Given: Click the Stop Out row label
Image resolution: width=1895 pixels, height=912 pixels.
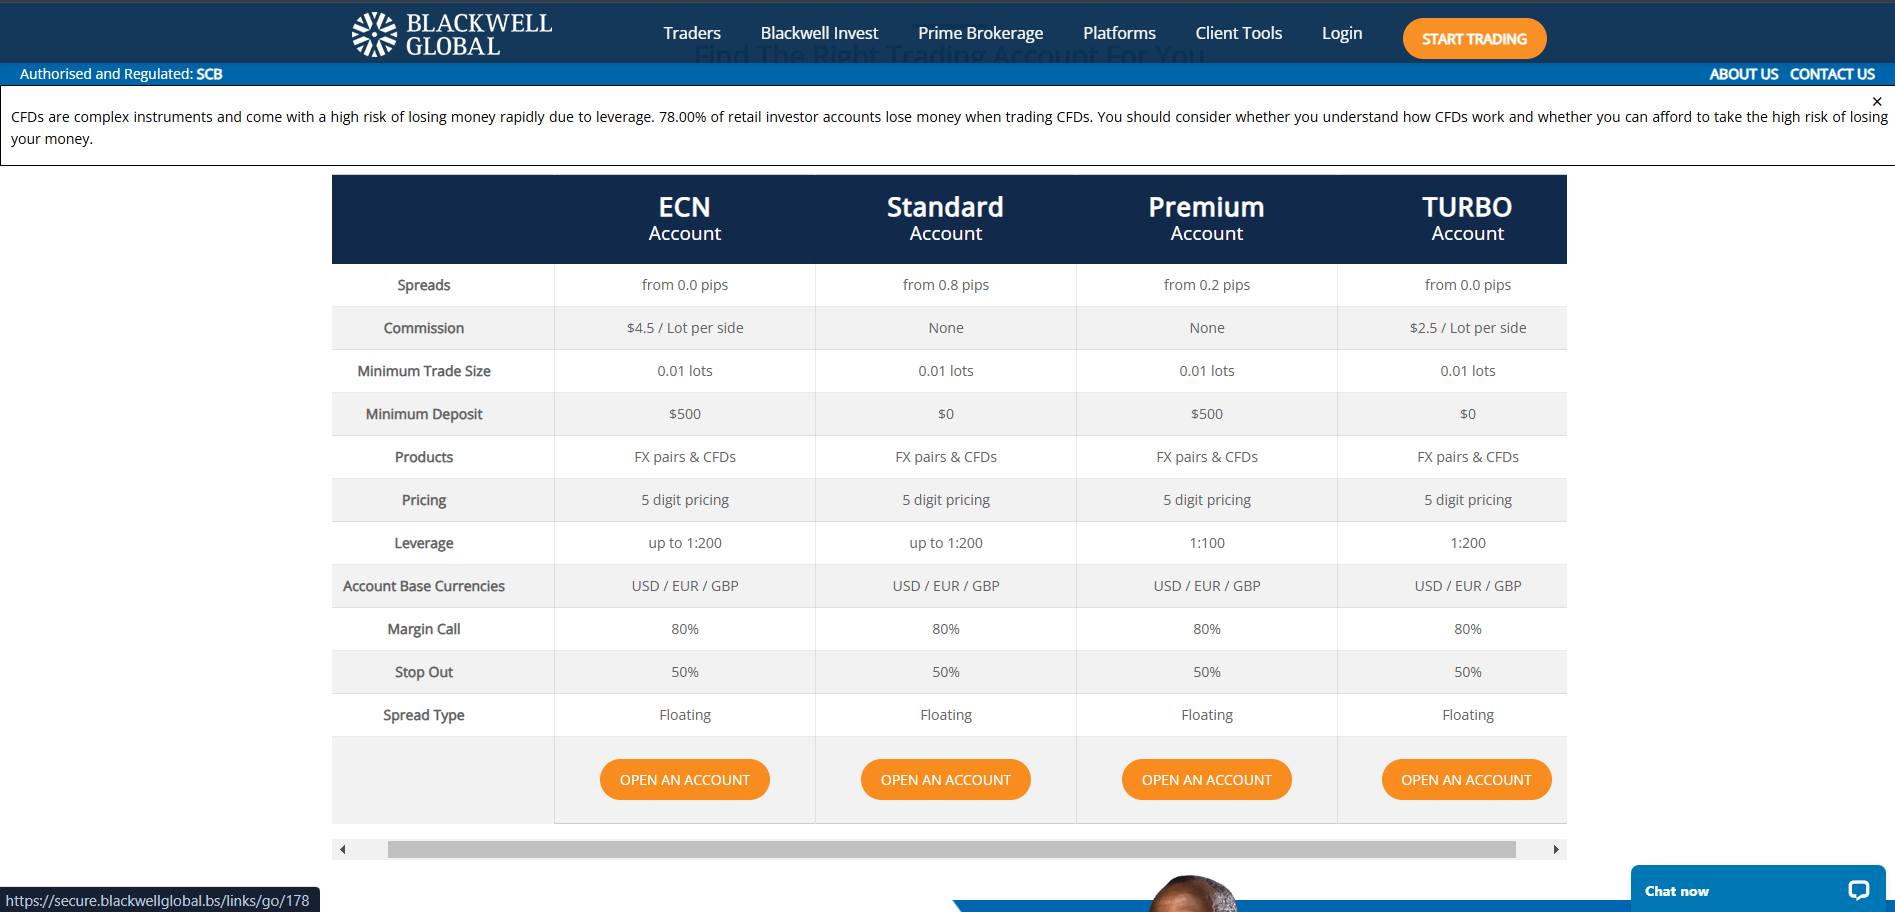Looking at the screenshot, I should (x=424, y=672).
